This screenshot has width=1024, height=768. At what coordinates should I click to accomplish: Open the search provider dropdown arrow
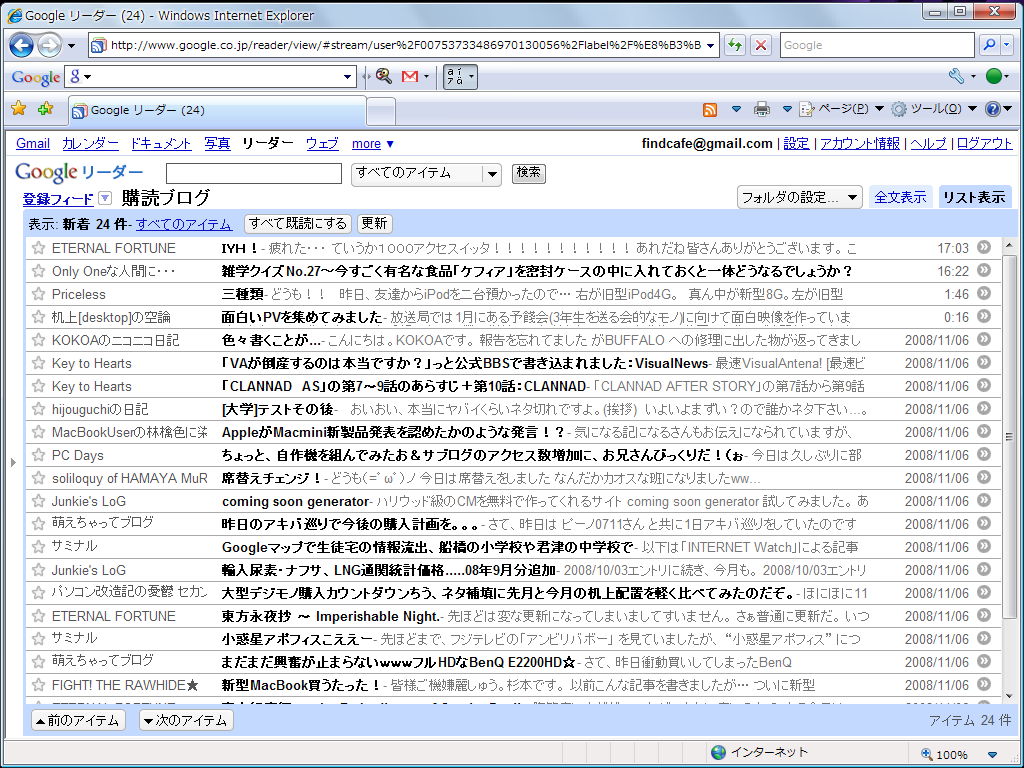(1007, 45)
